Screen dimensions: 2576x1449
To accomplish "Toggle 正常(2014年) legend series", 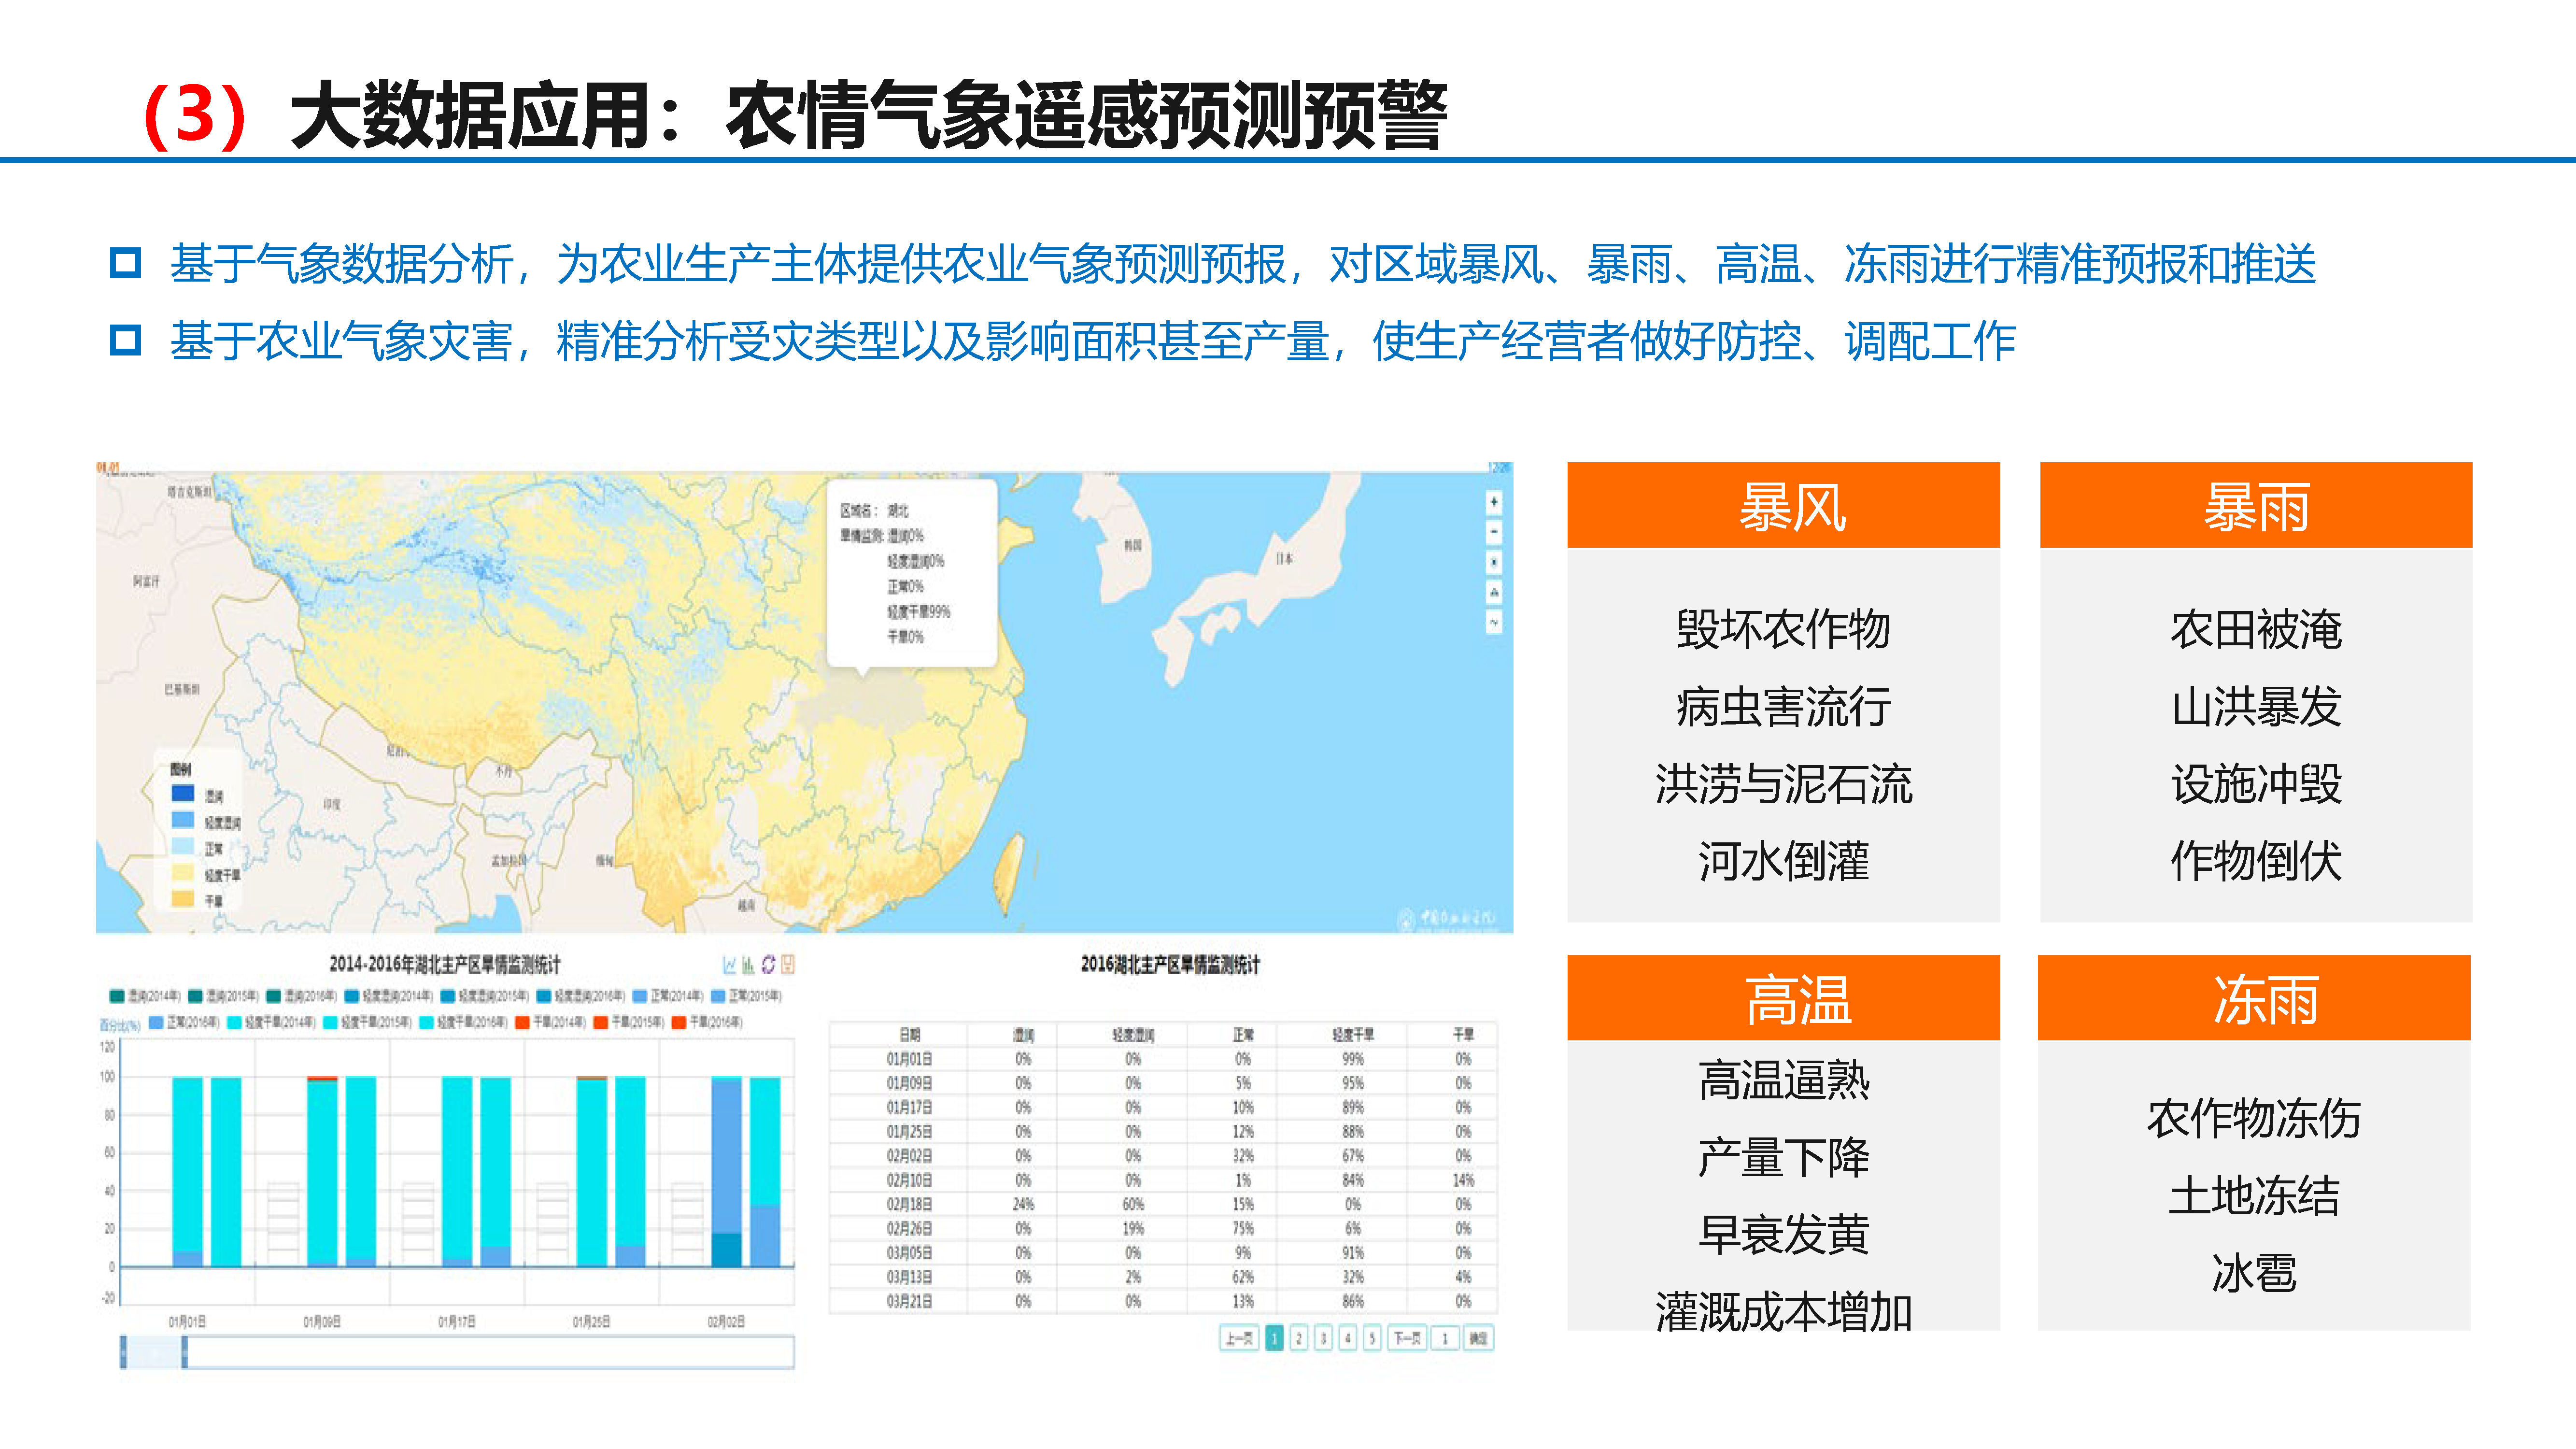I will tap(668, 996).
